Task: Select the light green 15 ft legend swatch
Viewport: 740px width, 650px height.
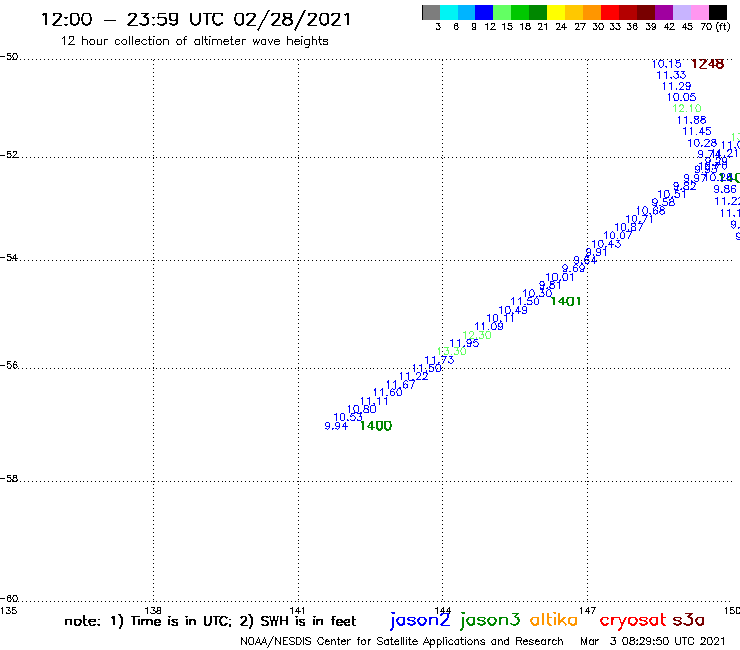Action: (x=502, y=12)
